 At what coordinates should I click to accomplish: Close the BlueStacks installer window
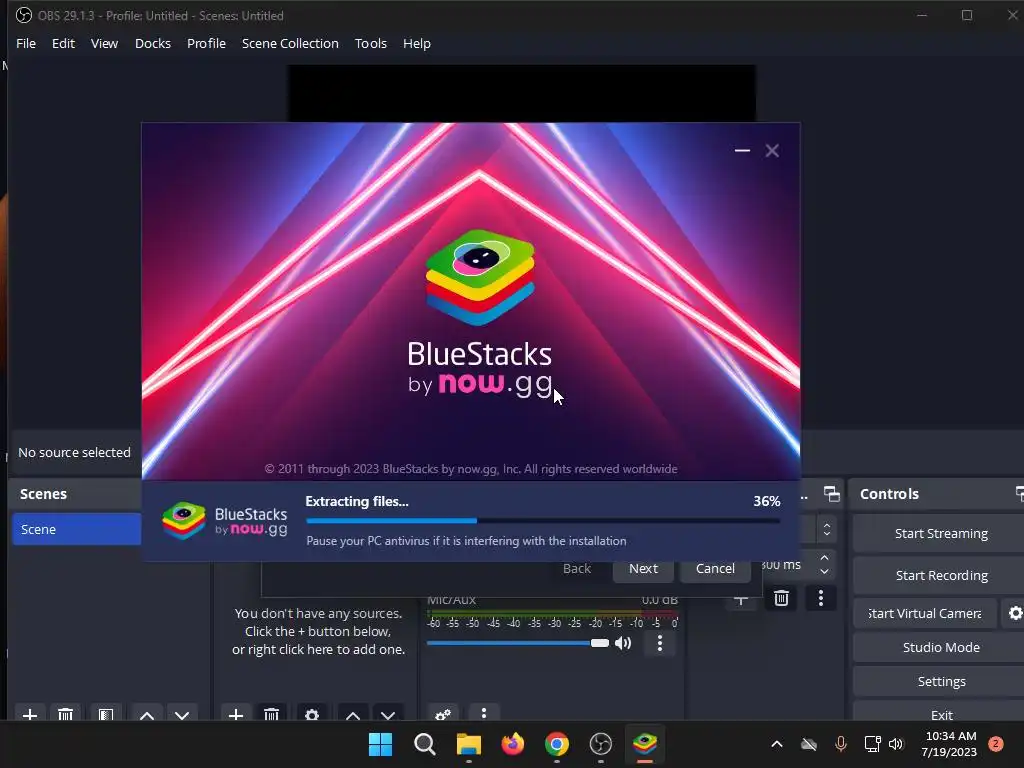[x=772, y=151]
